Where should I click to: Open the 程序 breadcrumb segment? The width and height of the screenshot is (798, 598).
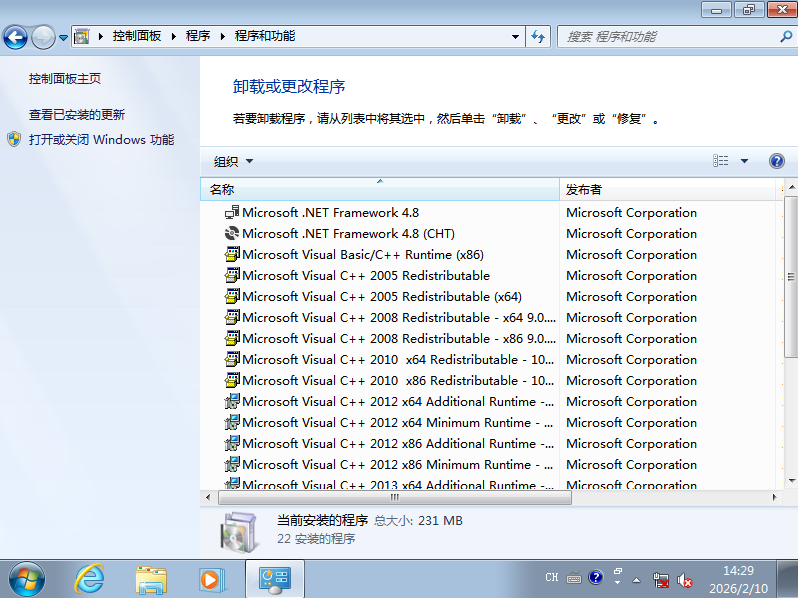click(198, 36)
